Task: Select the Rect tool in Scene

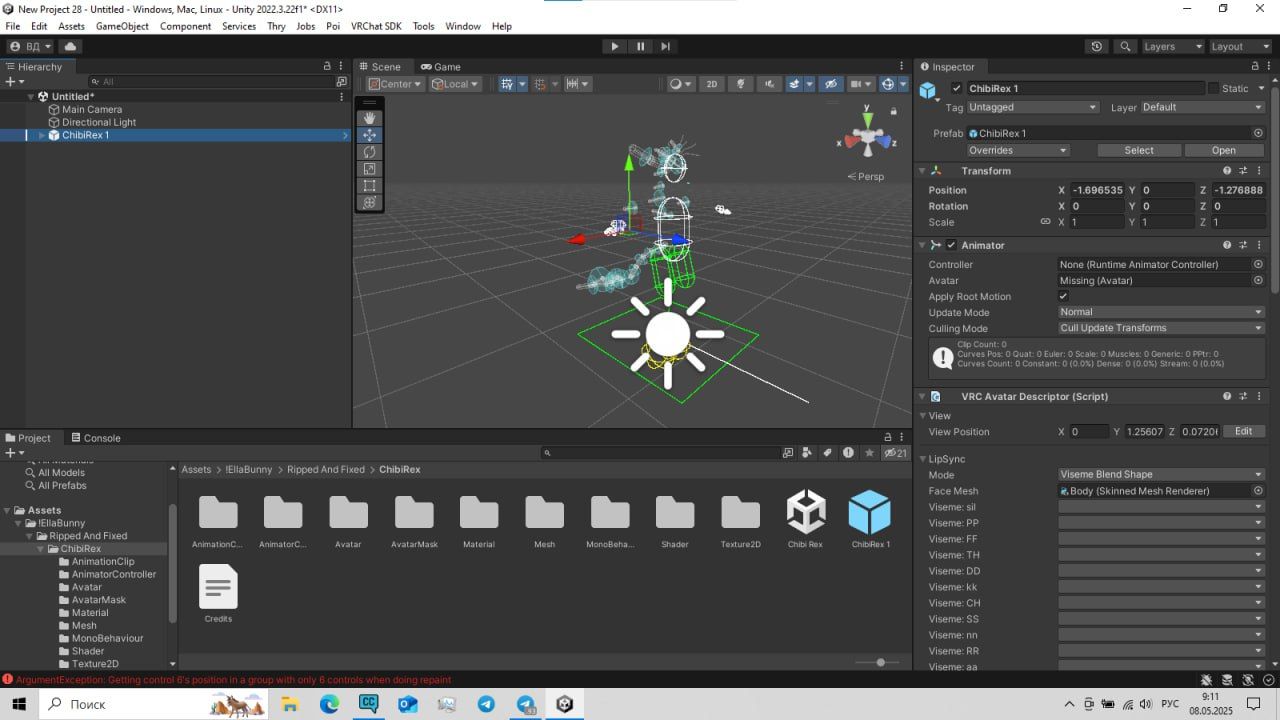Action: (x=369, y=186)
